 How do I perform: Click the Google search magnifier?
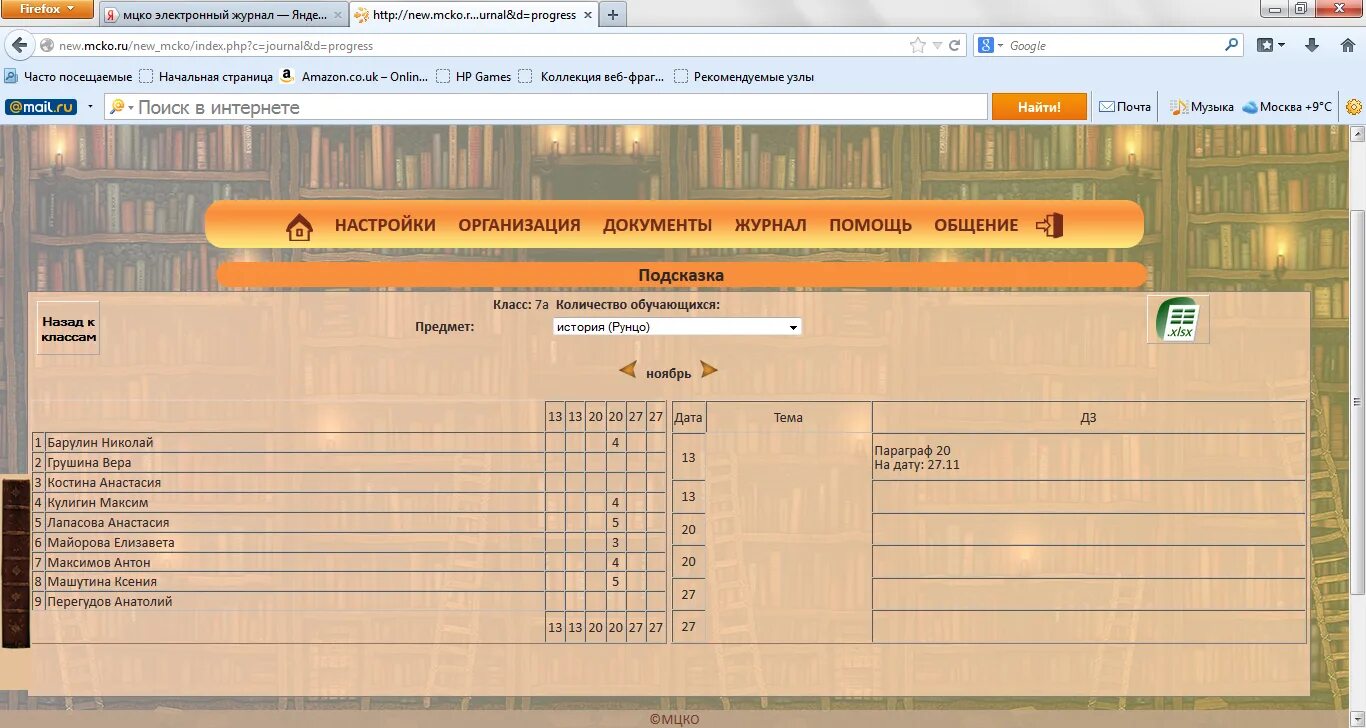[1232, 45]
